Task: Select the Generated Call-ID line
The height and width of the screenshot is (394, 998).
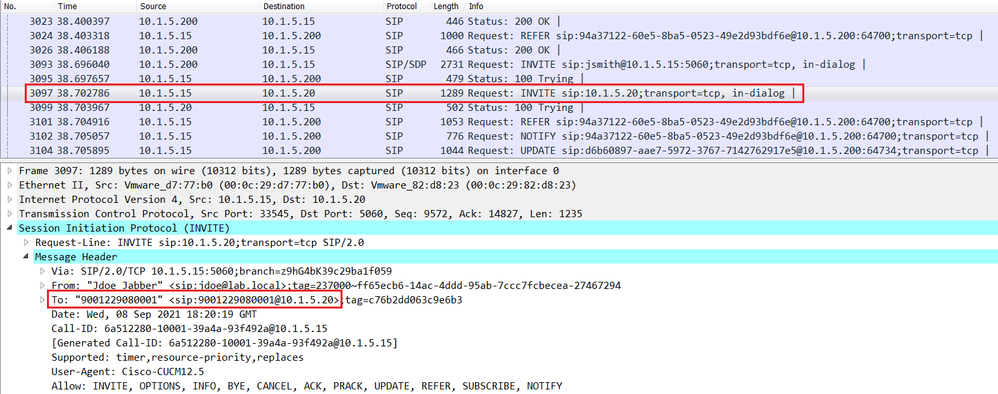Action: coord(224,343)
